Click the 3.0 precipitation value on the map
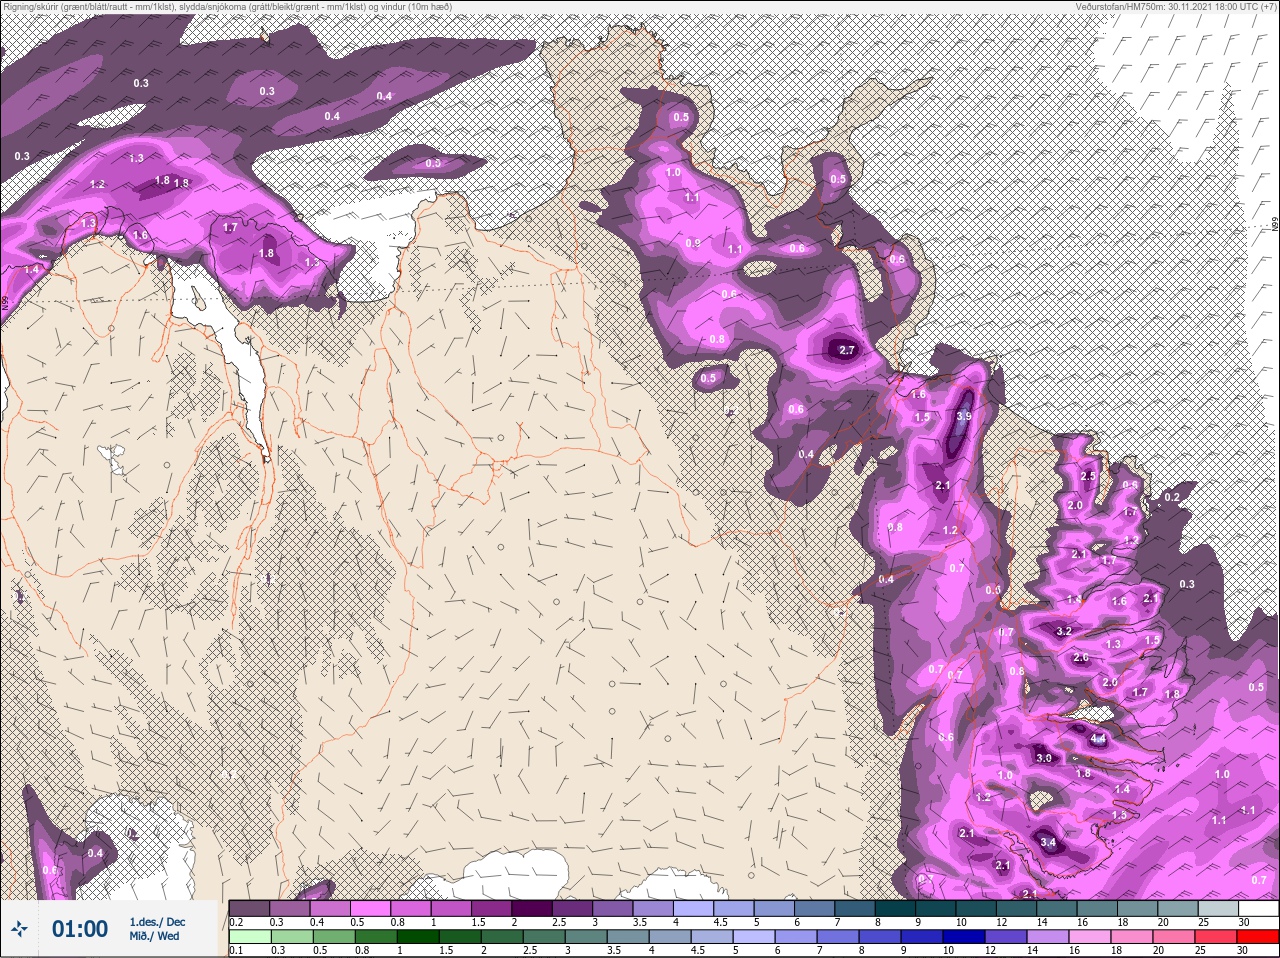This screenshot has width=1280, height=958. coord(1044,758)
